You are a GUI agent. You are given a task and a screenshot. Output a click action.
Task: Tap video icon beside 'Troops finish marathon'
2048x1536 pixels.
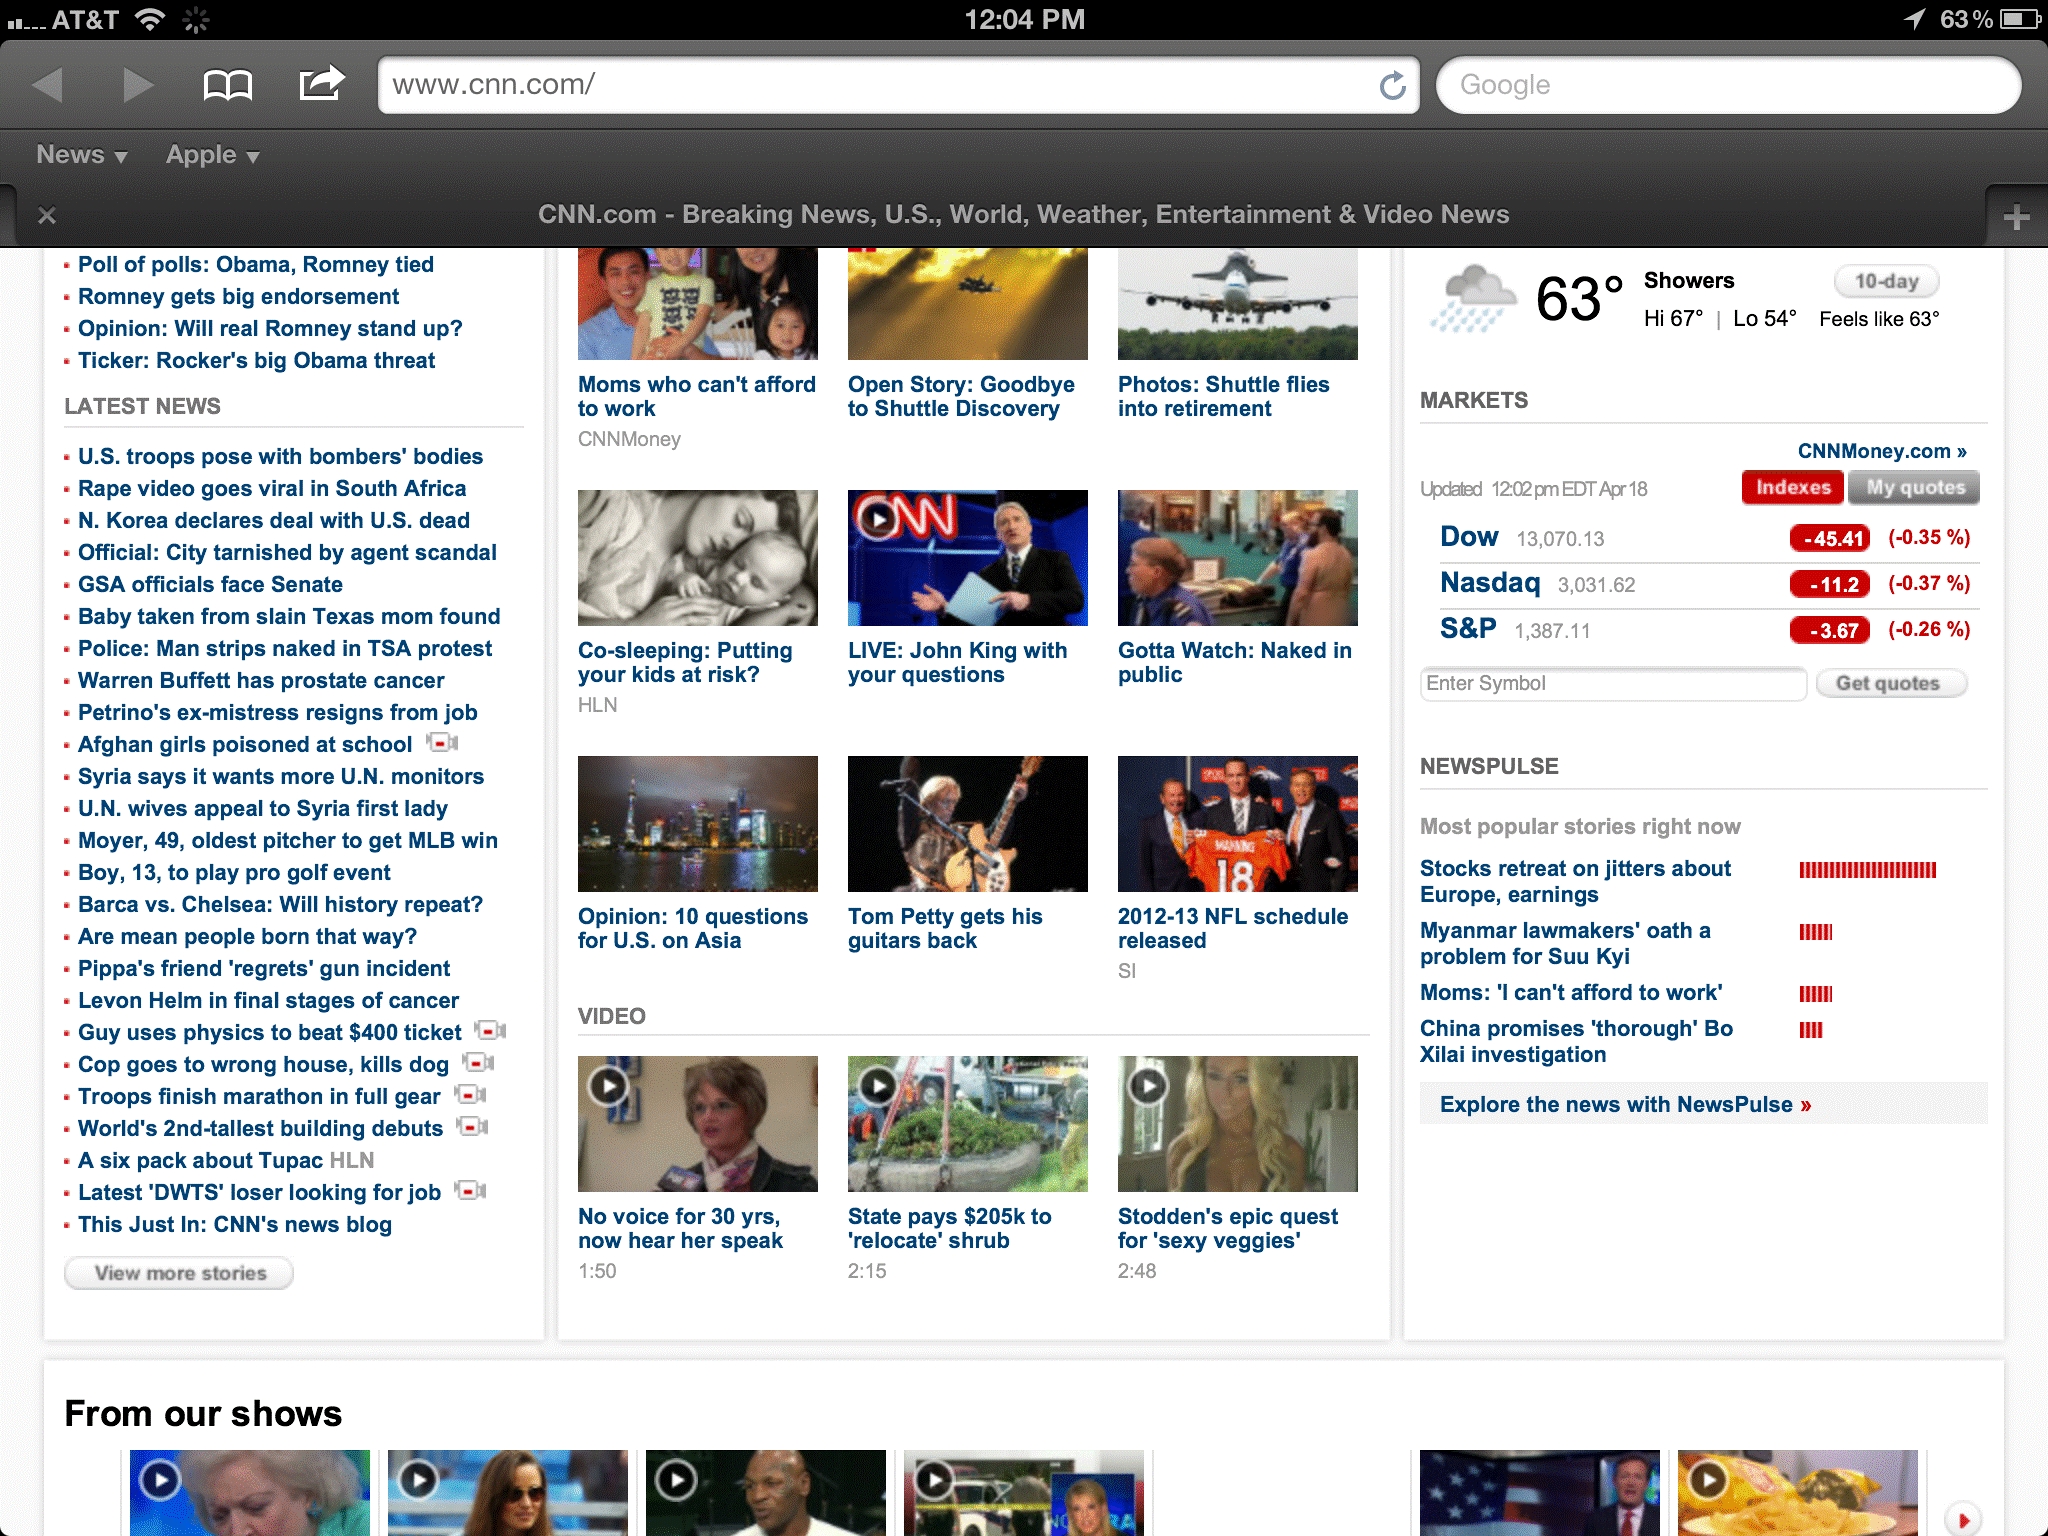click(x=470, y=1095)
